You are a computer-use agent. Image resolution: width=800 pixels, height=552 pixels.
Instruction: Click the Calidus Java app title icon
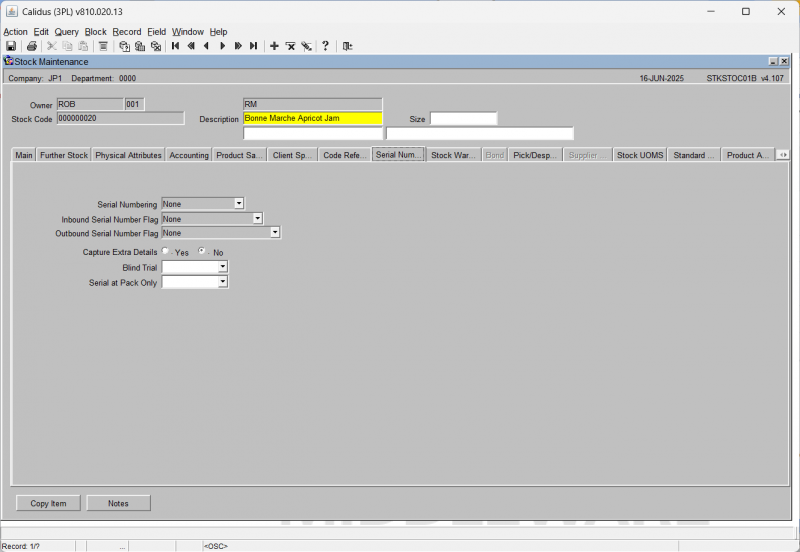point(11,11)
